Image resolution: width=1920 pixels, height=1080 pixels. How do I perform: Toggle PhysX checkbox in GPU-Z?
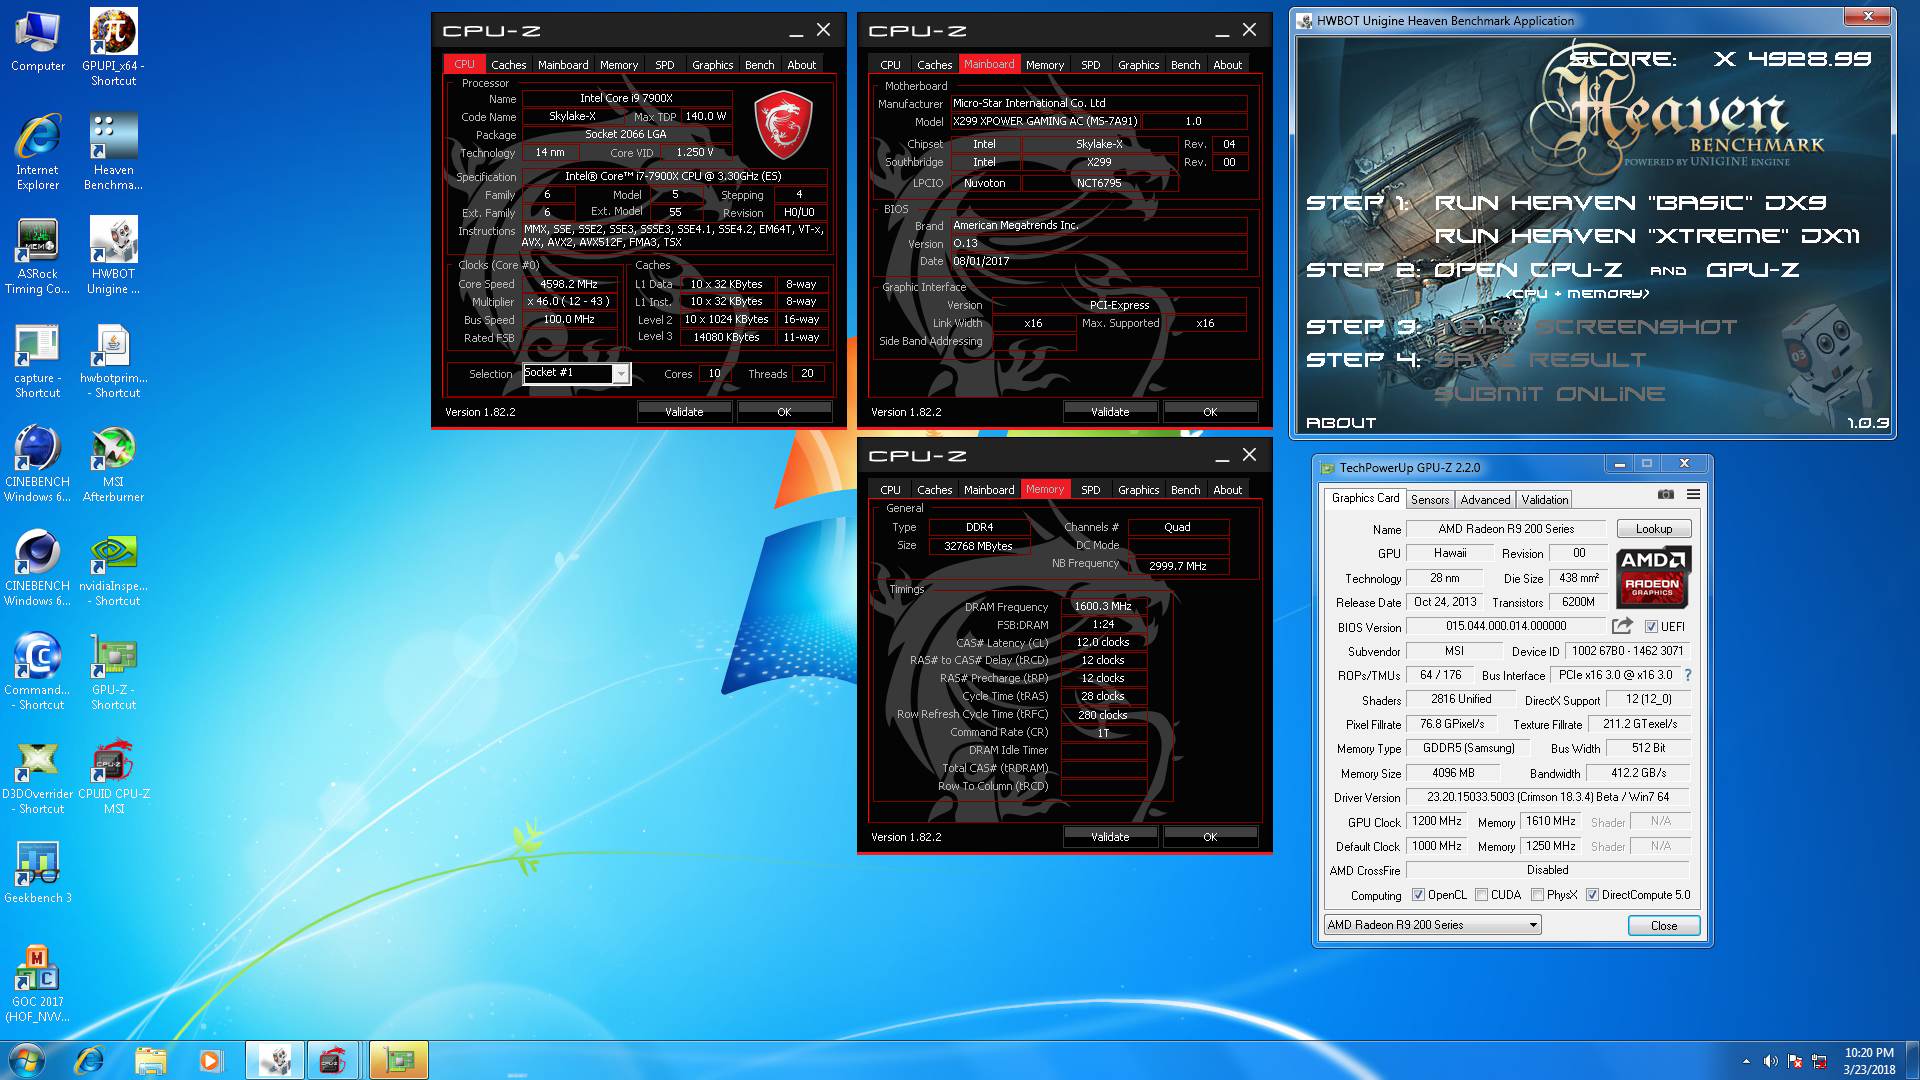click(1538, 895)
